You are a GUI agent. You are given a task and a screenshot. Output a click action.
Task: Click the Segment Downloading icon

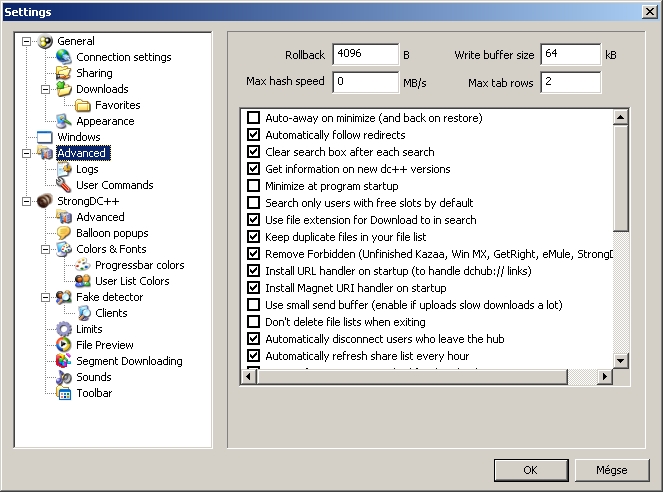click(63, 361)
